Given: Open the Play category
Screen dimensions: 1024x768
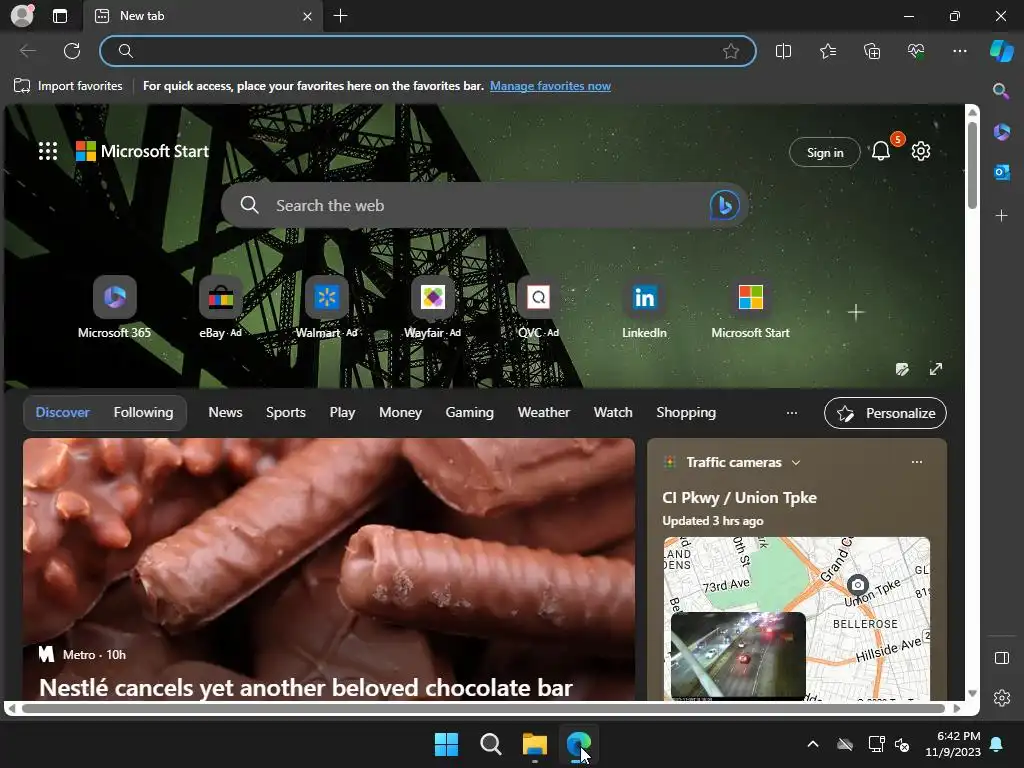Looking at the screenshot, I should 342,412.
